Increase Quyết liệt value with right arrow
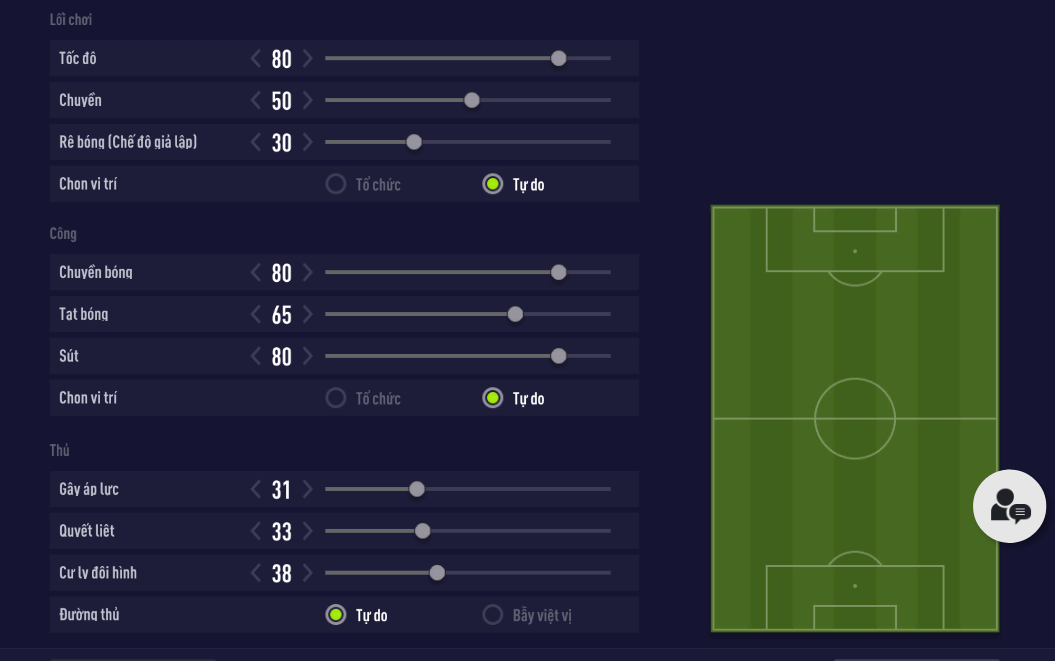1055x661 pixels. tap(308, 532)
